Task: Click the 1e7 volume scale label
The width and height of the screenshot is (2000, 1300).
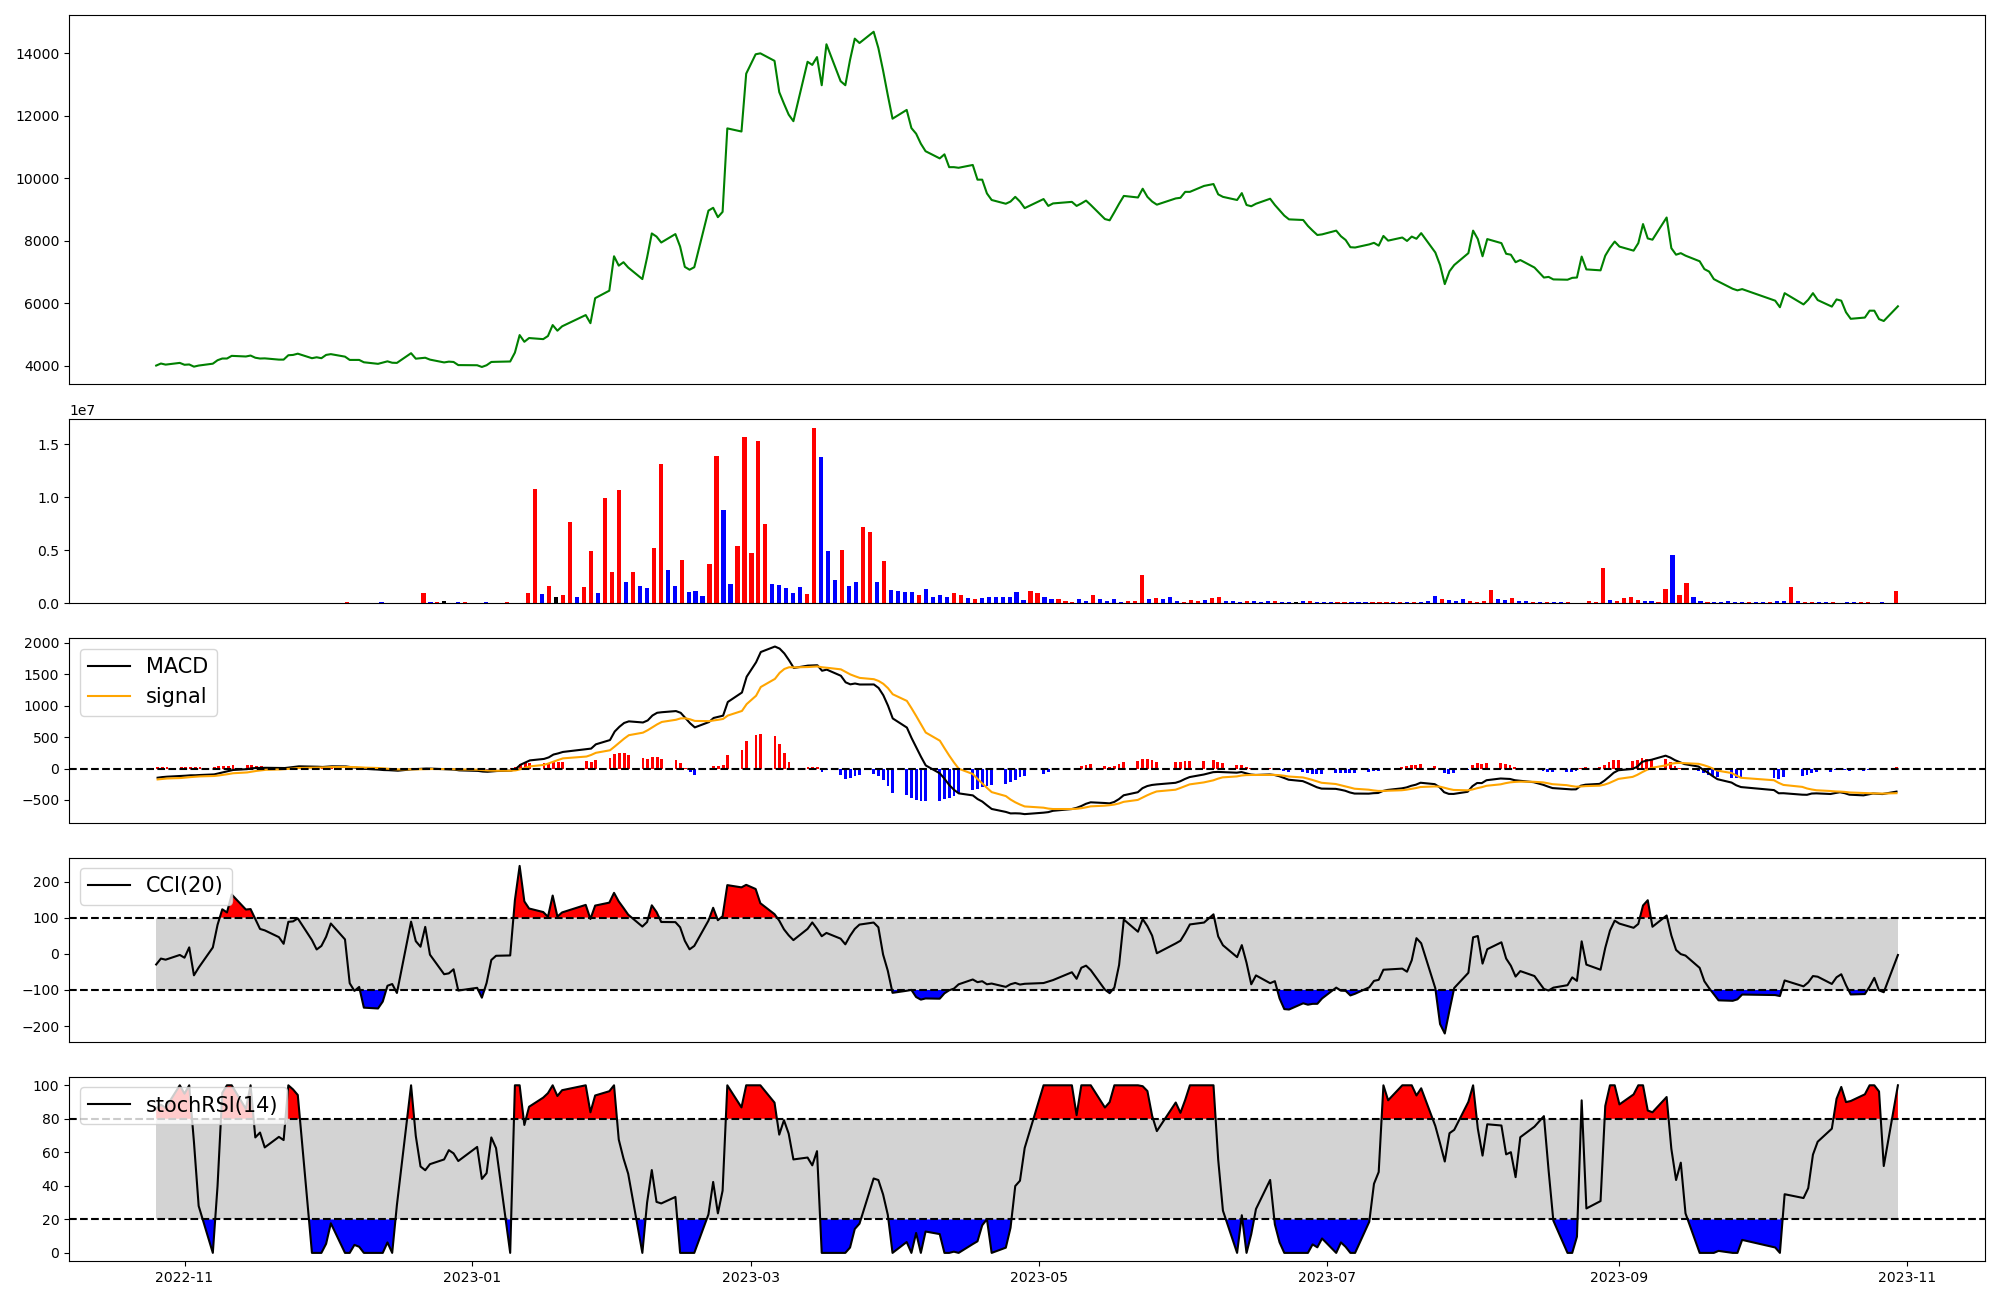Action: pyautogui.click(x=82, y=410)
